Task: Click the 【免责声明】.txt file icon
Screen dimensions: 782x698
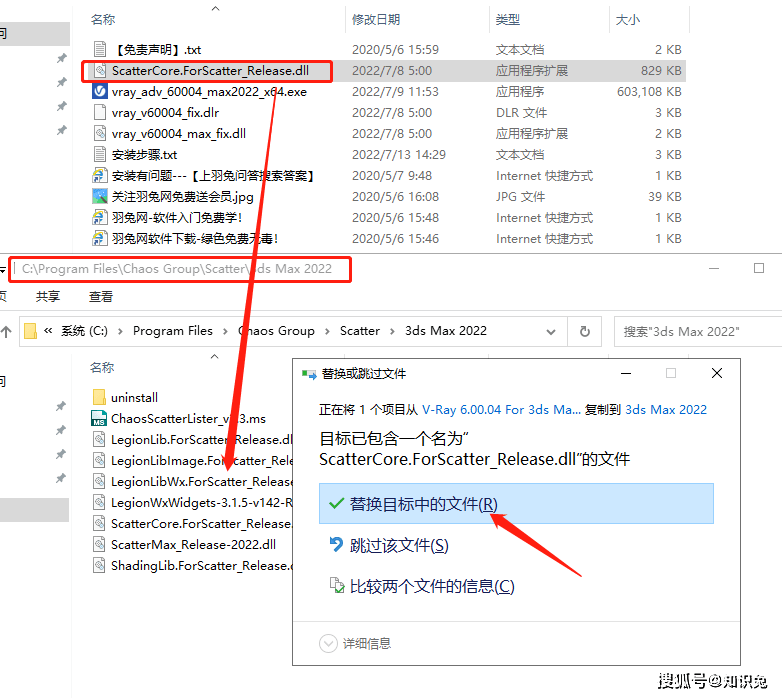Action: pos(99,49)
